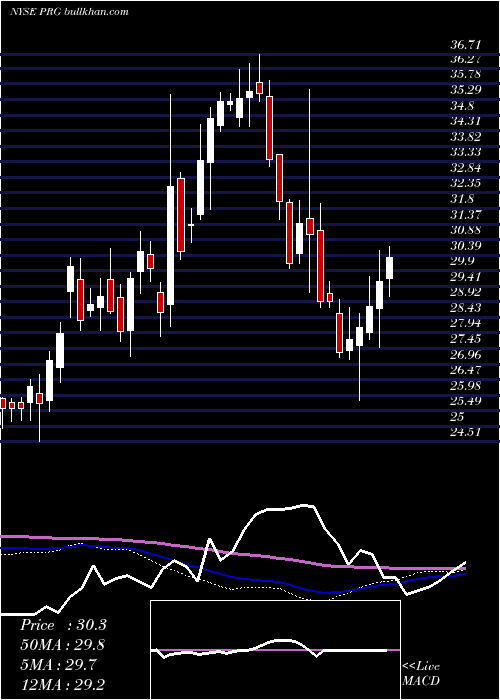Viewport: 500px width, 700px height.
Task: Click the 27.94 price axis label
Action: [x=466, y=323]
